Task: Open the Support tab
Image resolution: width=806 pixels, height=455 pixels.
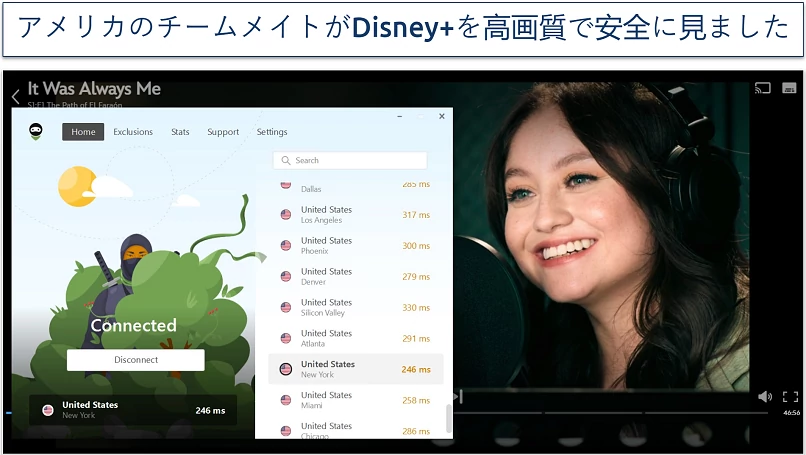Action: [x=223, y=132]
